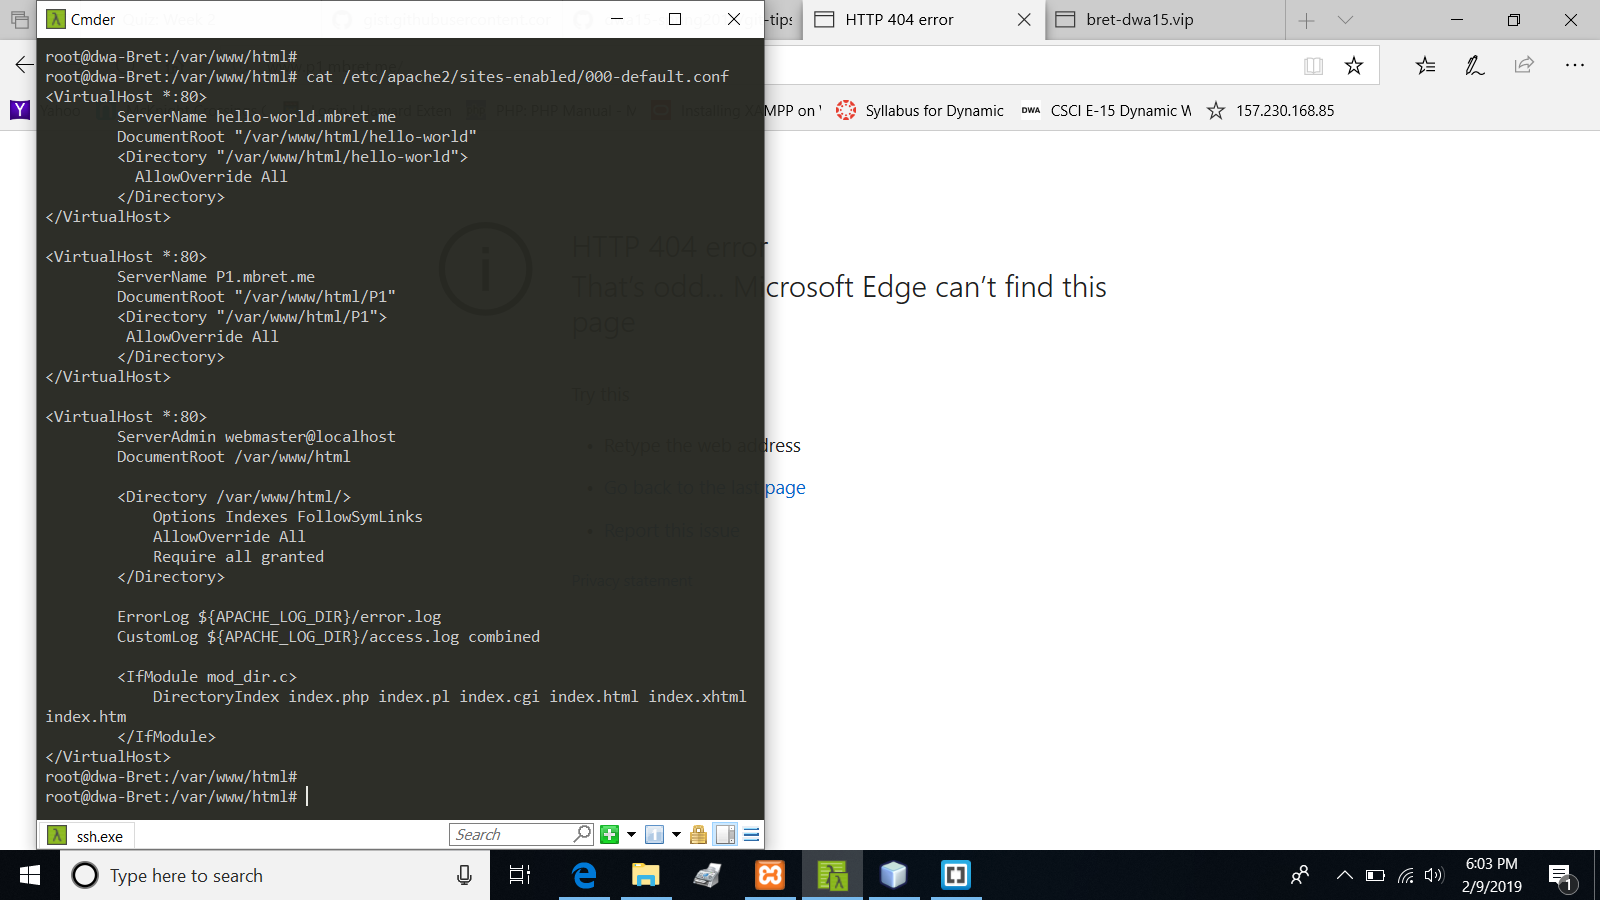
Task: Click the ErrorLog error.log line
Action: pyautogui.click(x=279, y=617)
